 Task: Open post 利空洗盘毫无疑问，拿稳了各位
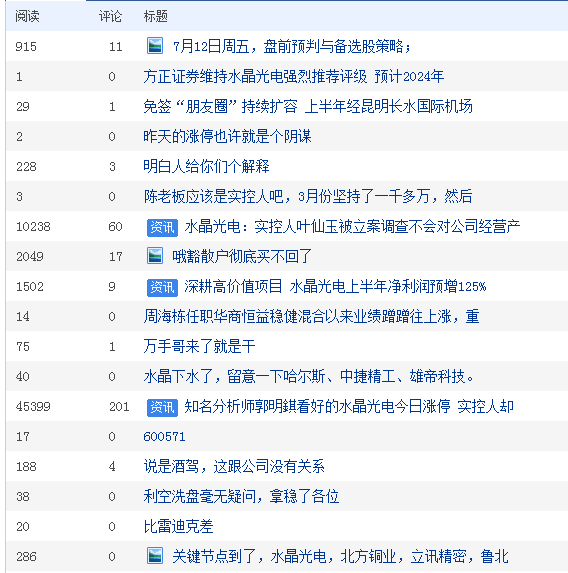click(x=241, y=497)
